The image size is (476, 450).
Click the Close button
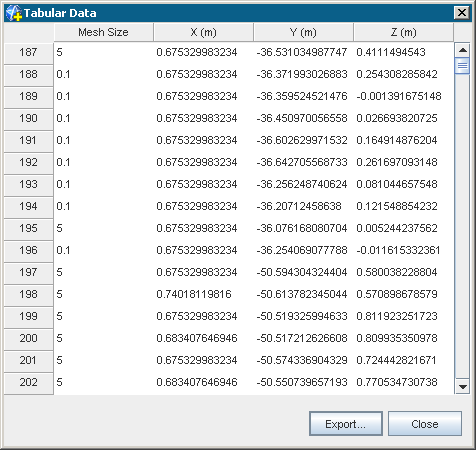pyautogui.click(x=425, y=424)
